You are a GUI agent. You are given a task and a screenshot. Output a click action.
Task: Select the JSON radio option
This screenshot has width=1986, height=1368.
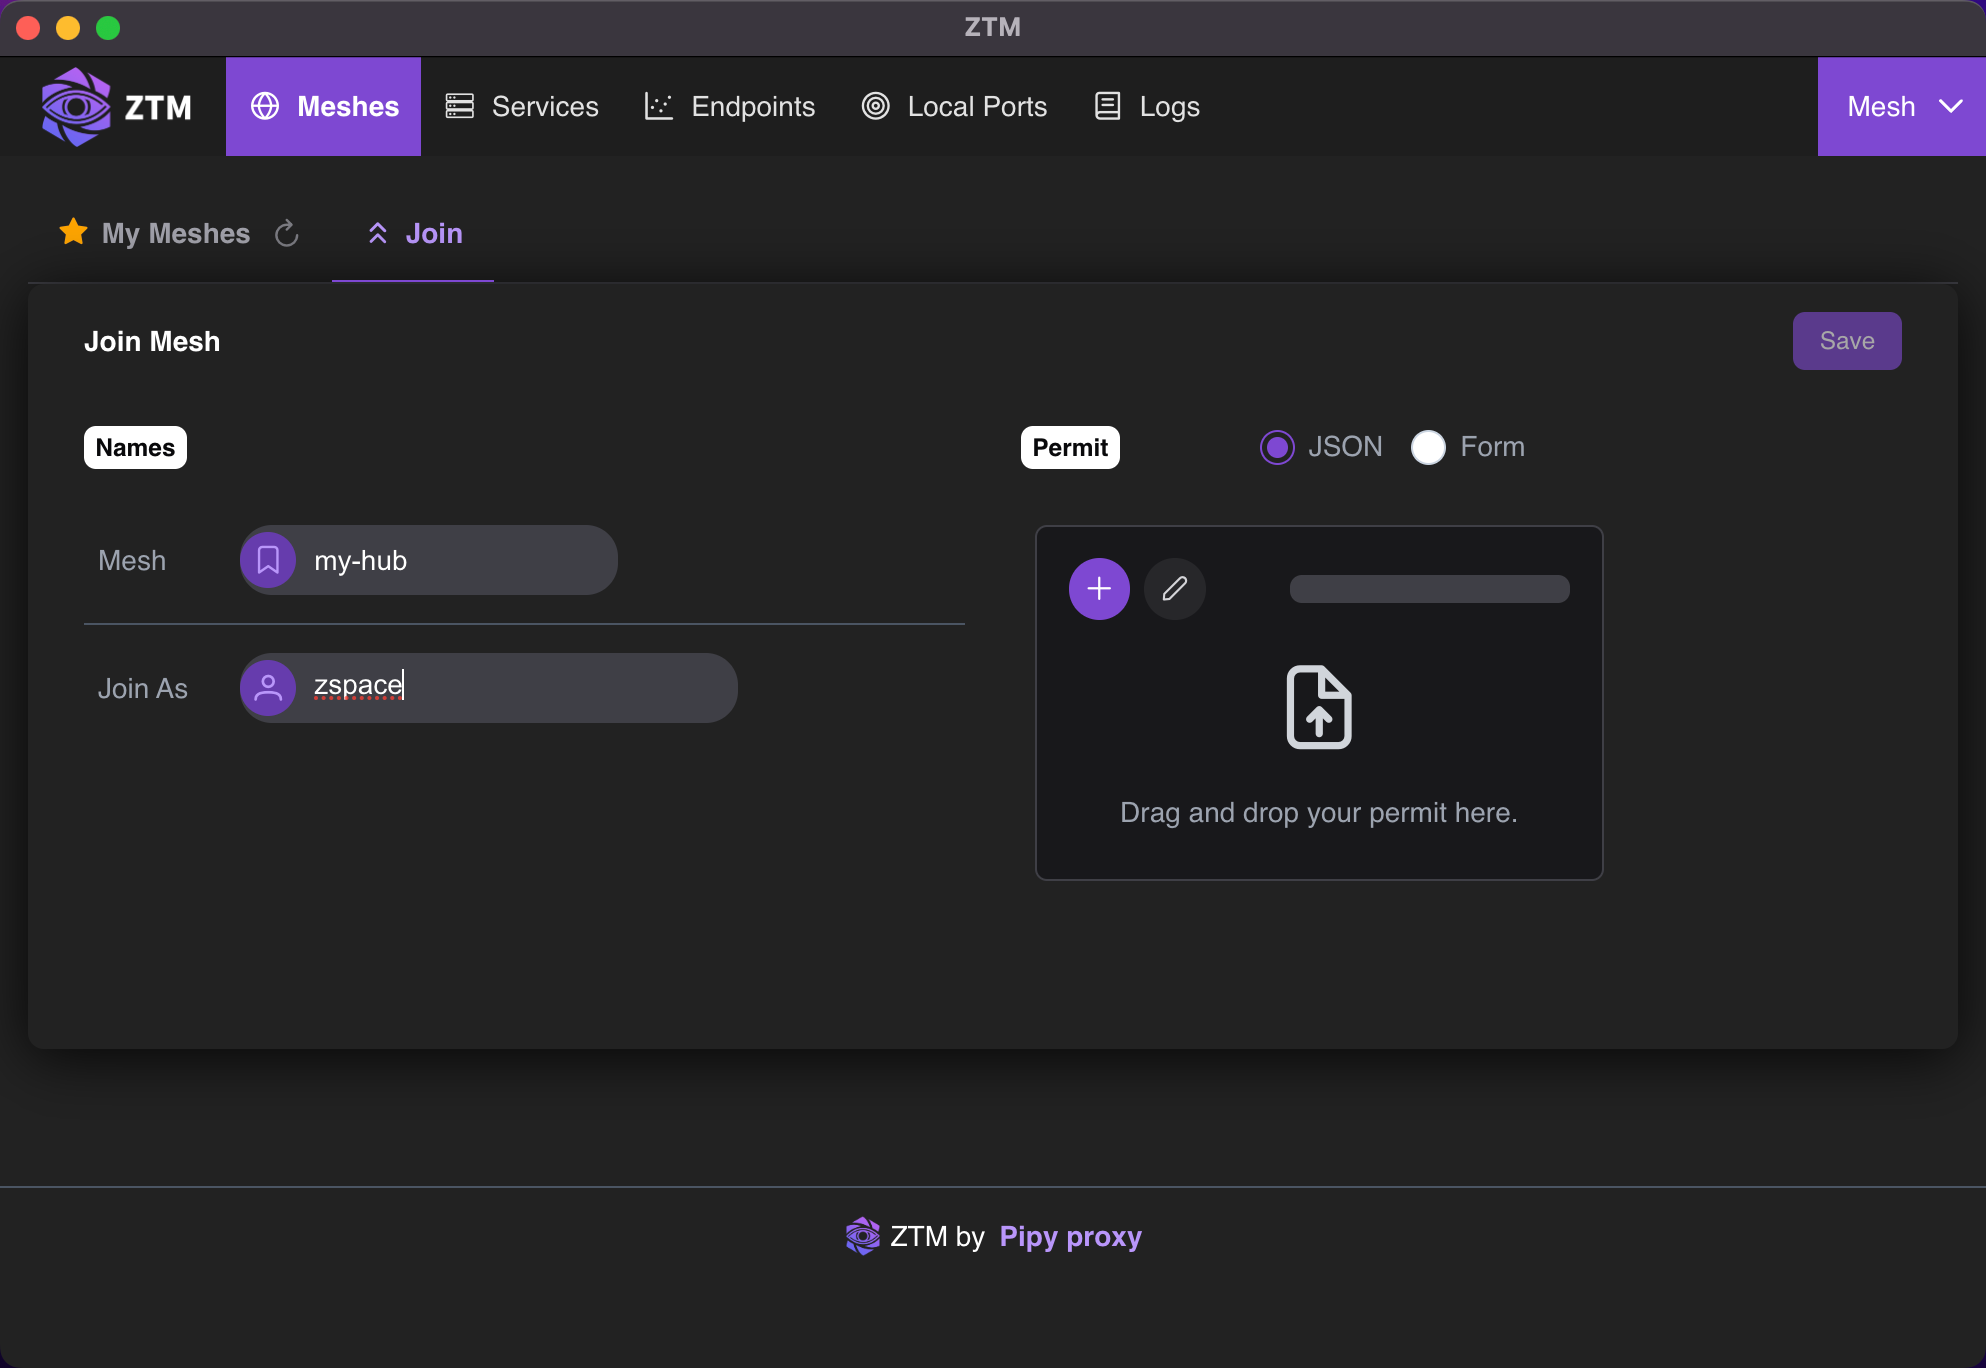click(1277, 447)
